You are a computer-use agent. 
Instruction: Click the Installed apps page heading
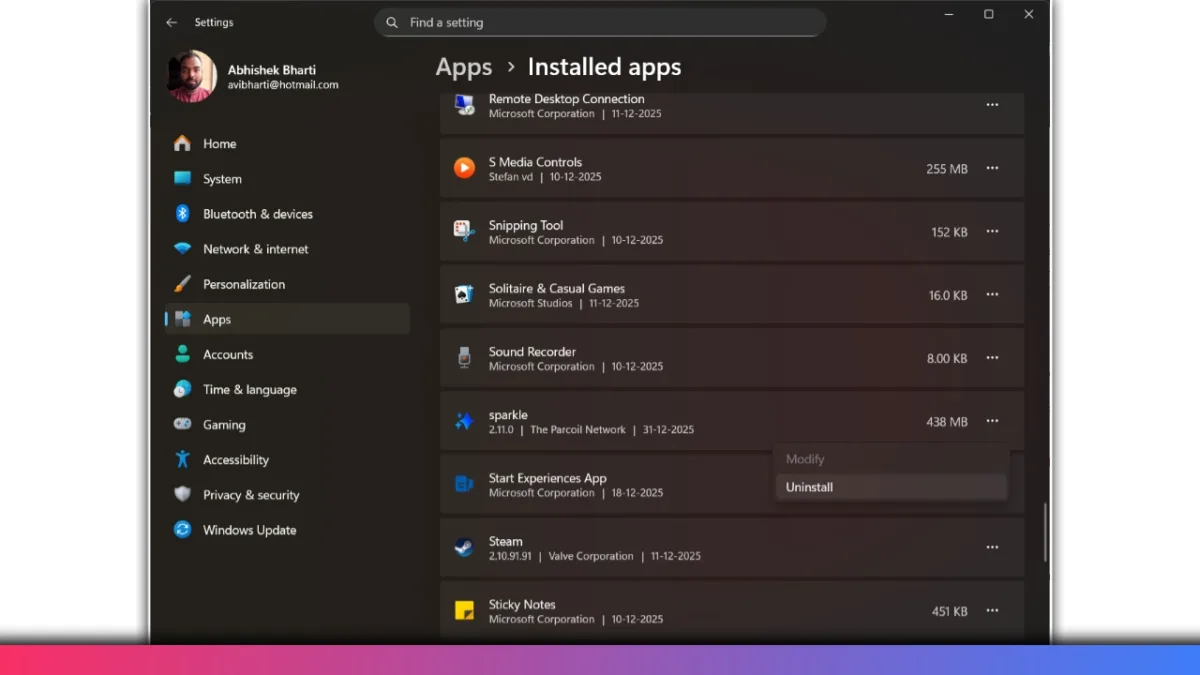pyautogui.click(x=604, y=67)
